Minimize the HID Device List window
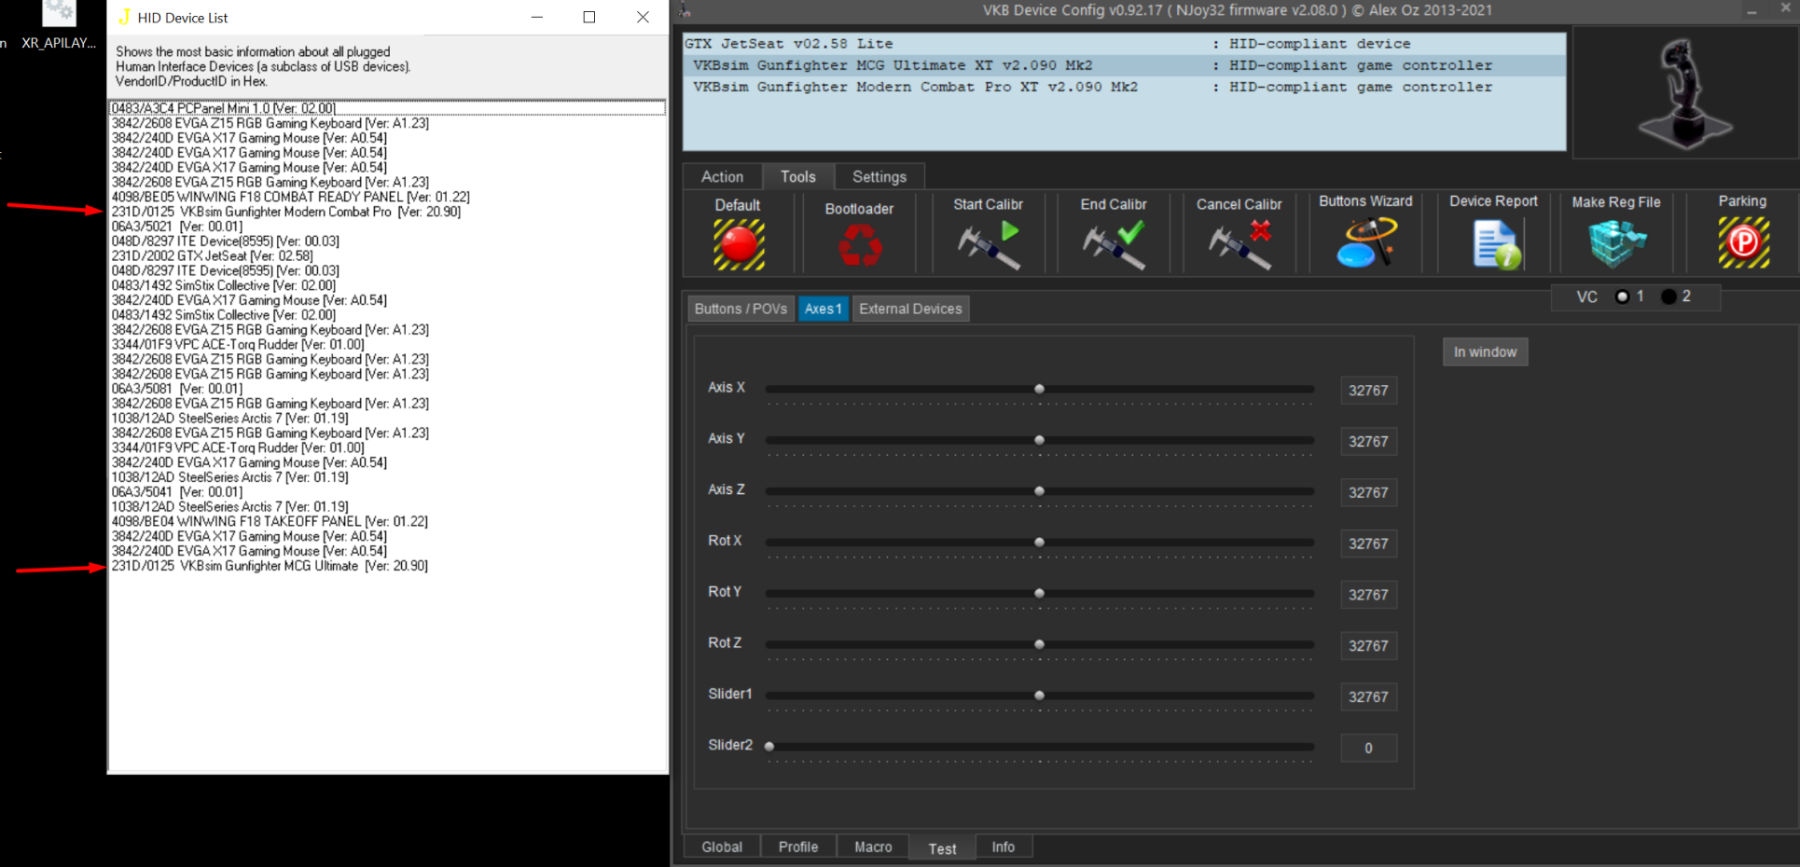 [537, 17]
